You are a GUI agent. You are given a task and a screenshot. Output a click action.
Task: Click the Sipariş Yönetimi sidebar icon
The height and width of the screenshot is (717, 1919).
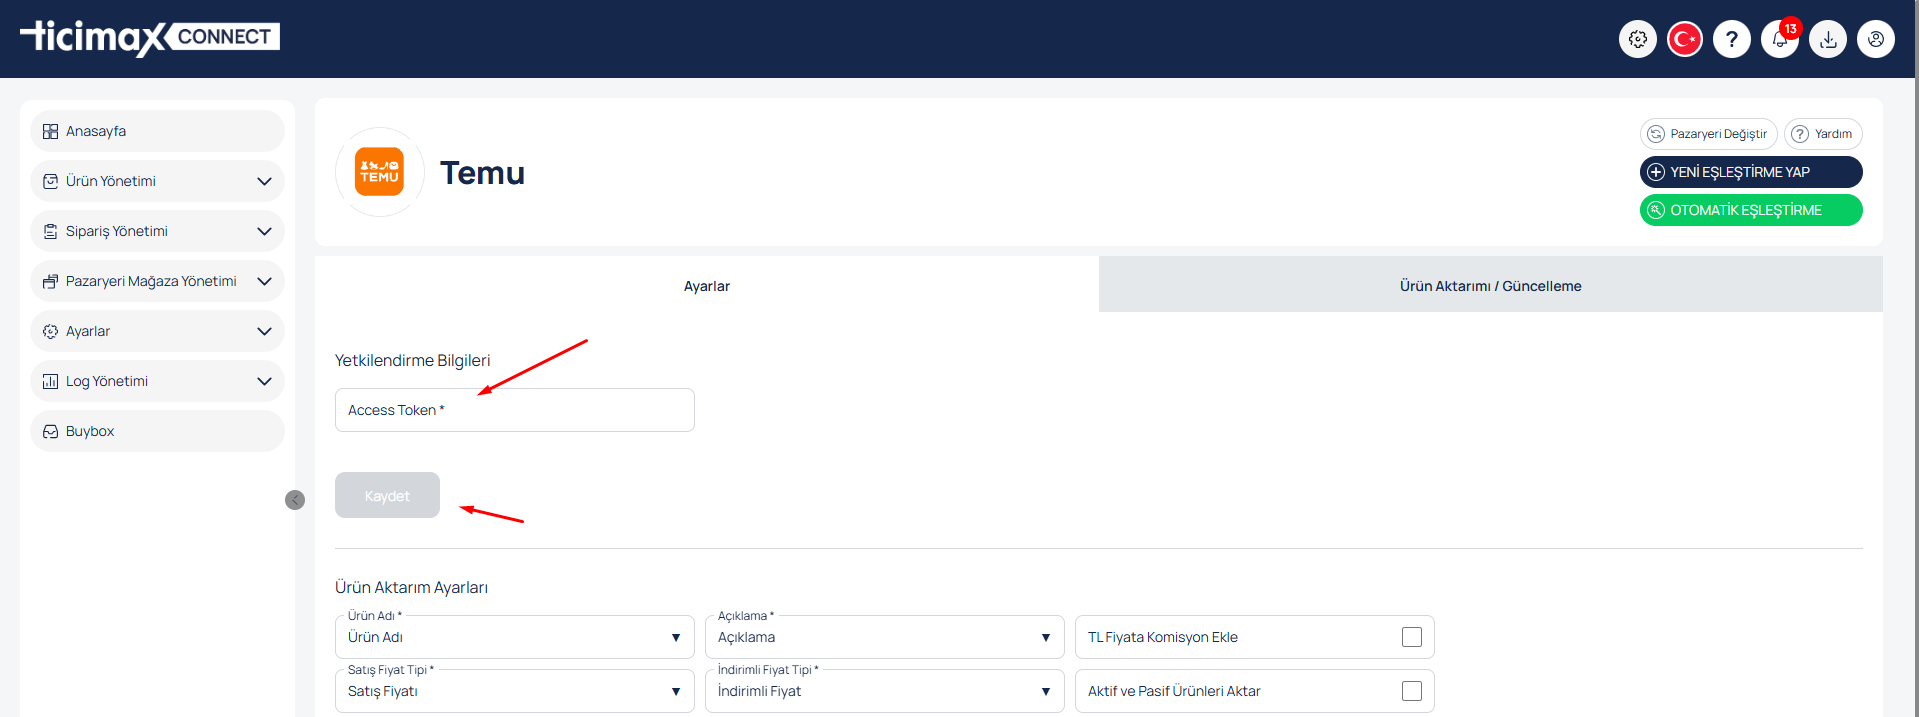pos(50,231)
